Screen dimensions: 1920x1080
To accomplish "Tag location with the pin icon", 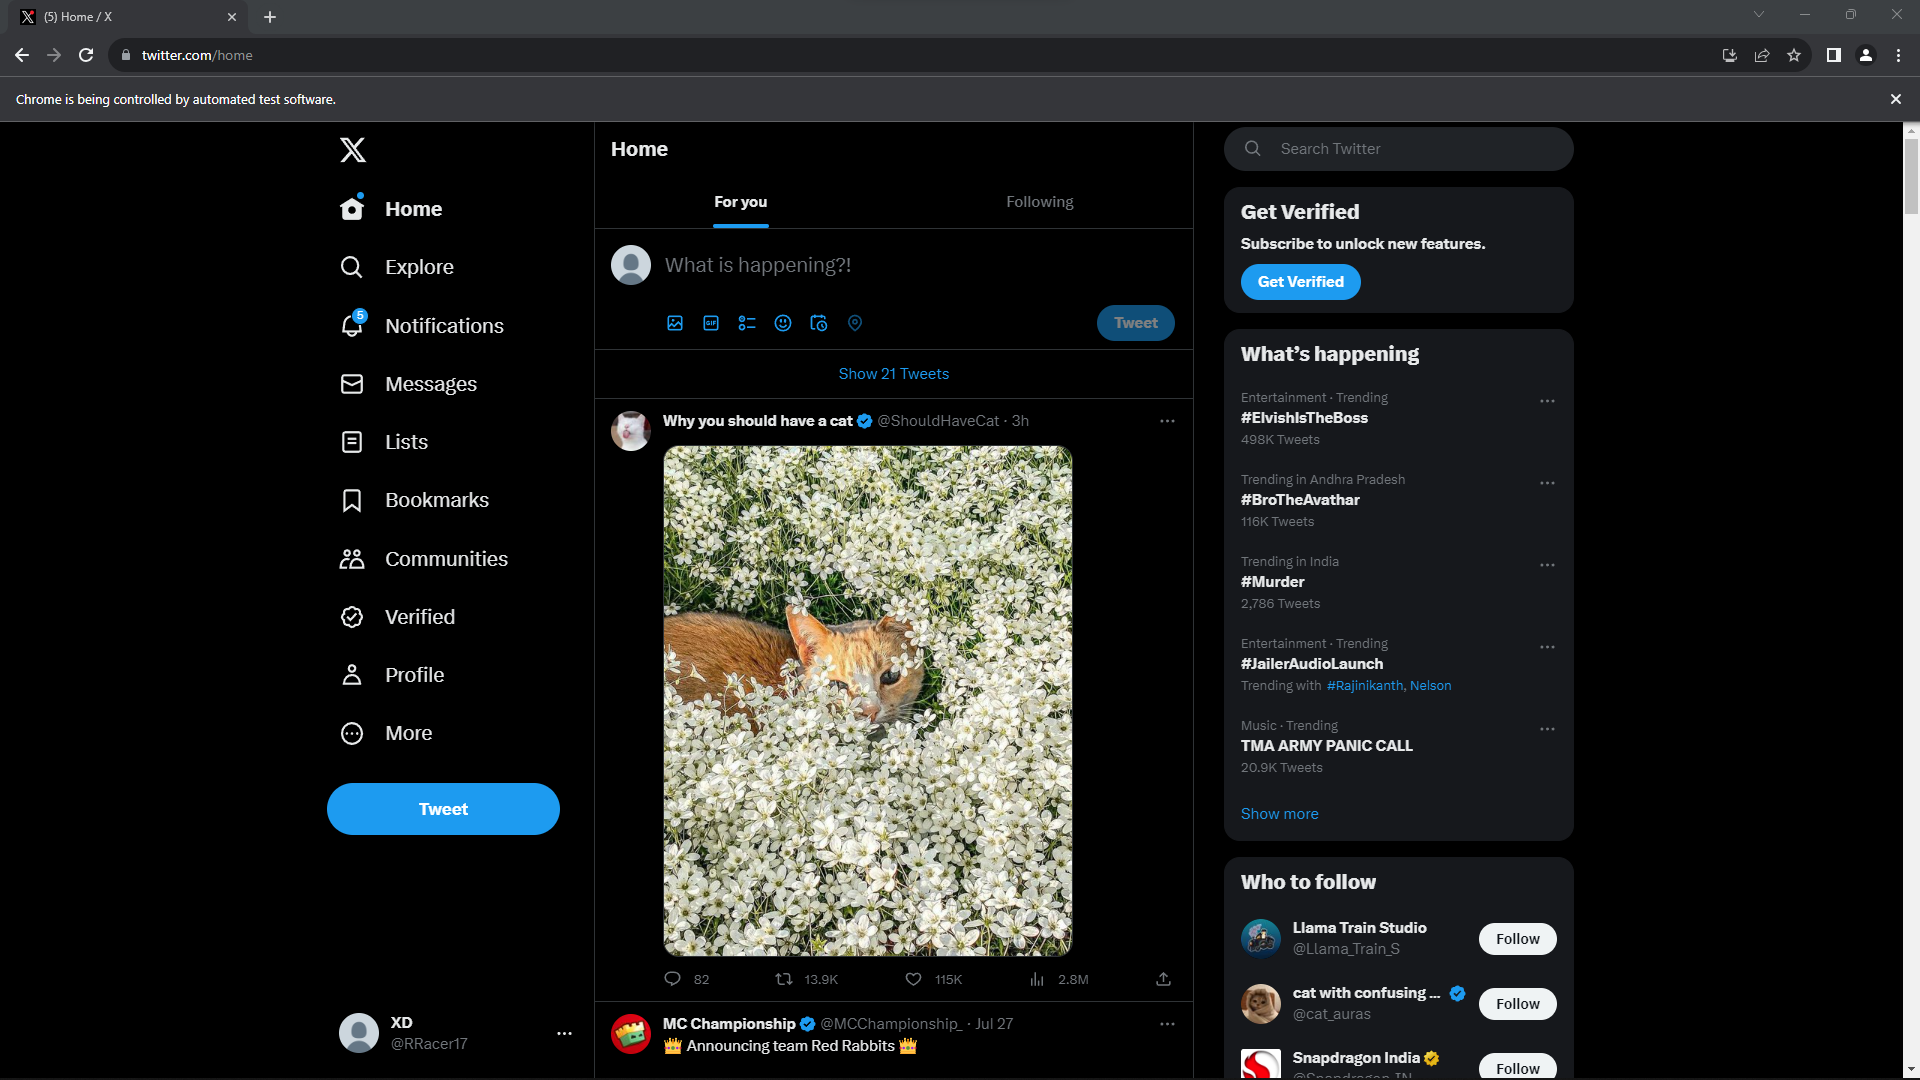I will [855, 323].
